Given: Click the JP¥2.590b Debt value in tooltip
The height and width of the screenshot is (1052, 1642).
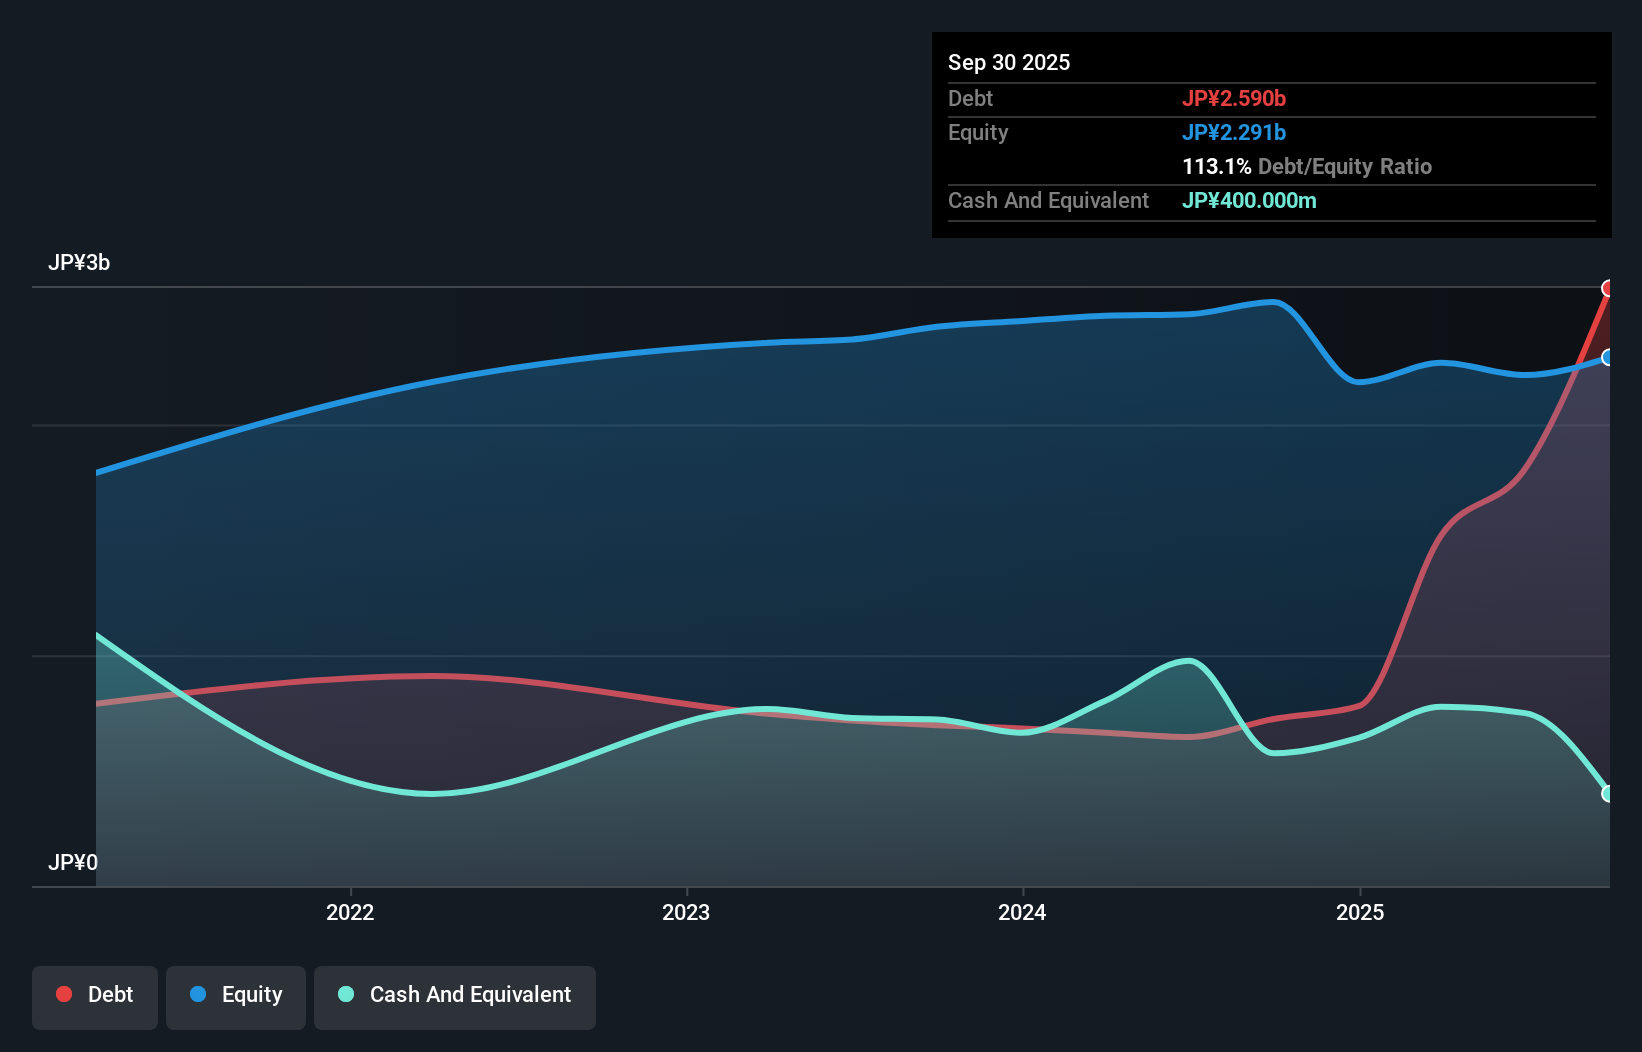Looking at the screenshot, I should pyautogui.click(x=1235, y=98).
